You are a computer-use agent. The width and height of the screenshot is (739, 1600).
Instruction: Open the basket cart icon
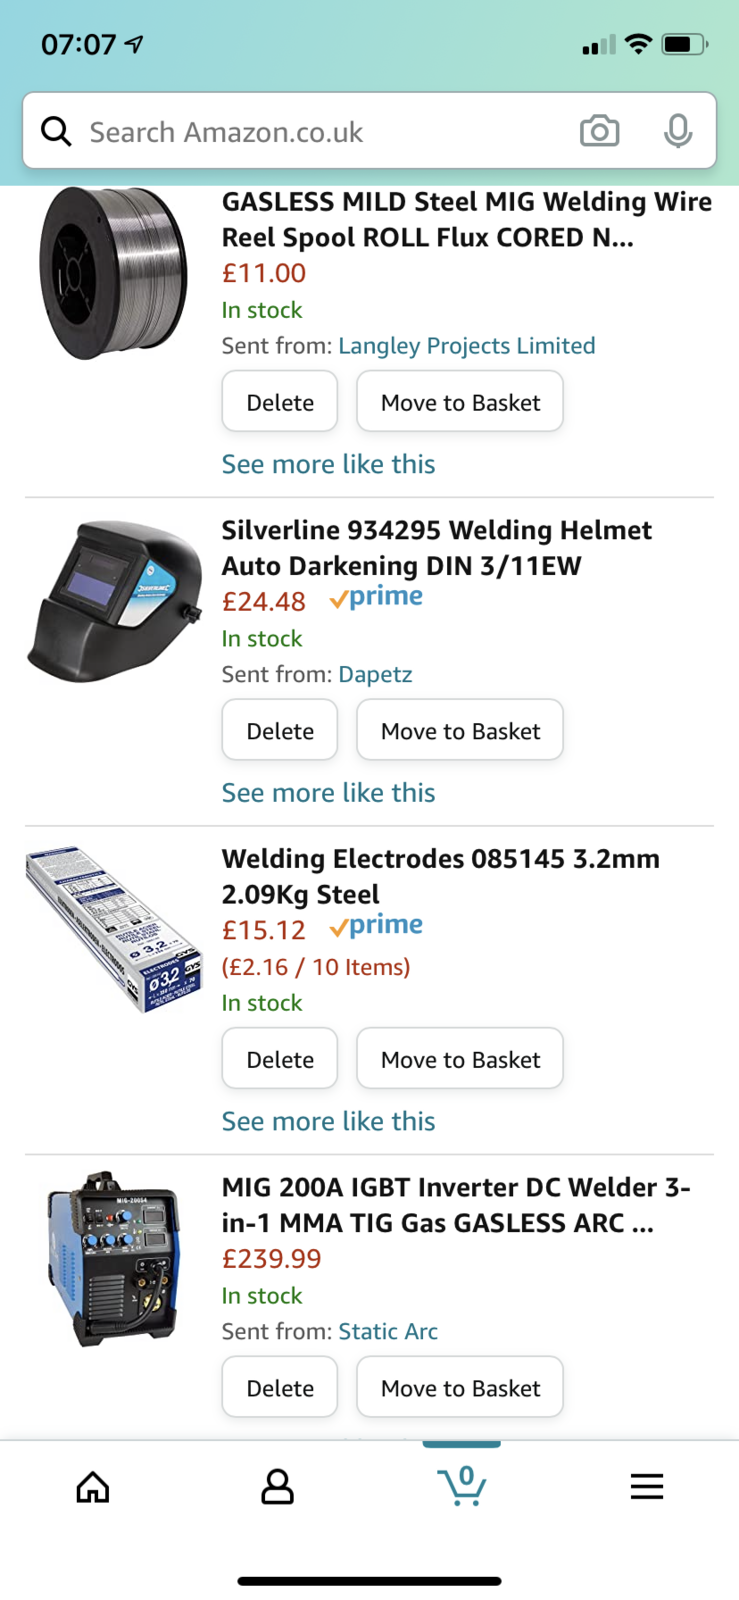tap(462, 1486)
